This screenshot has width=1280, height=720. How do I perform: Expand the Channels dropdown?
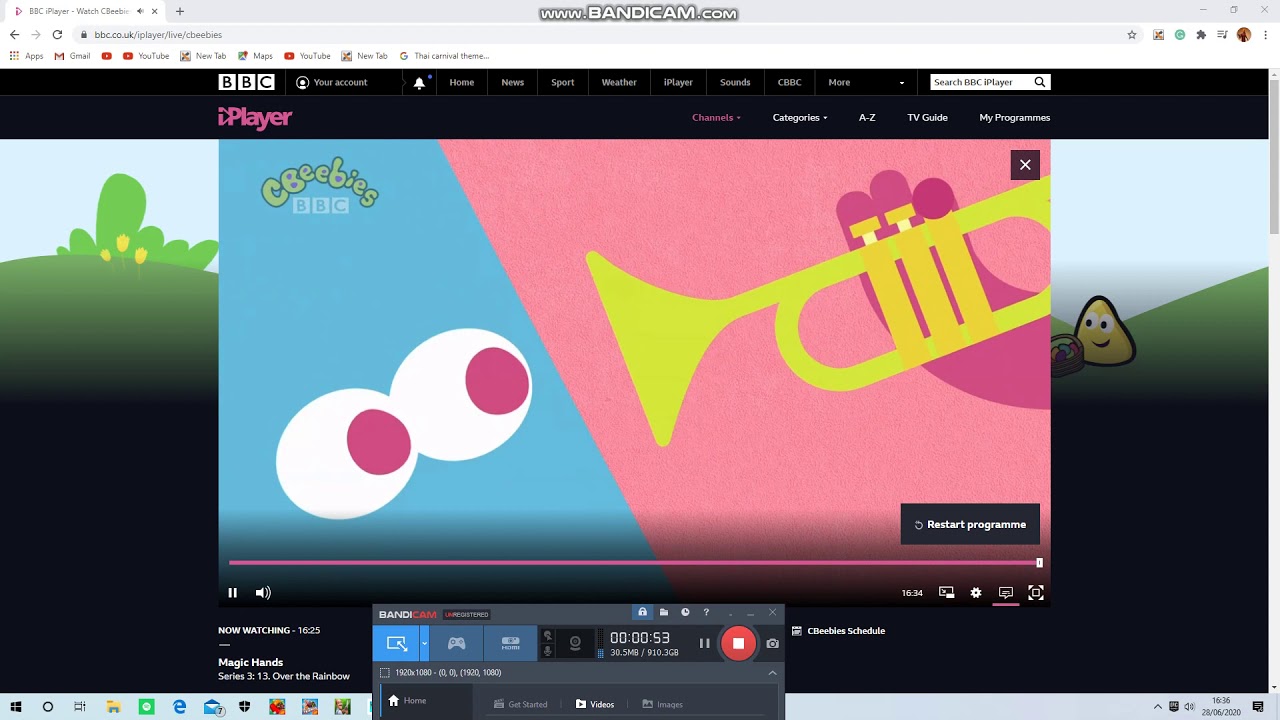(716, 117)
